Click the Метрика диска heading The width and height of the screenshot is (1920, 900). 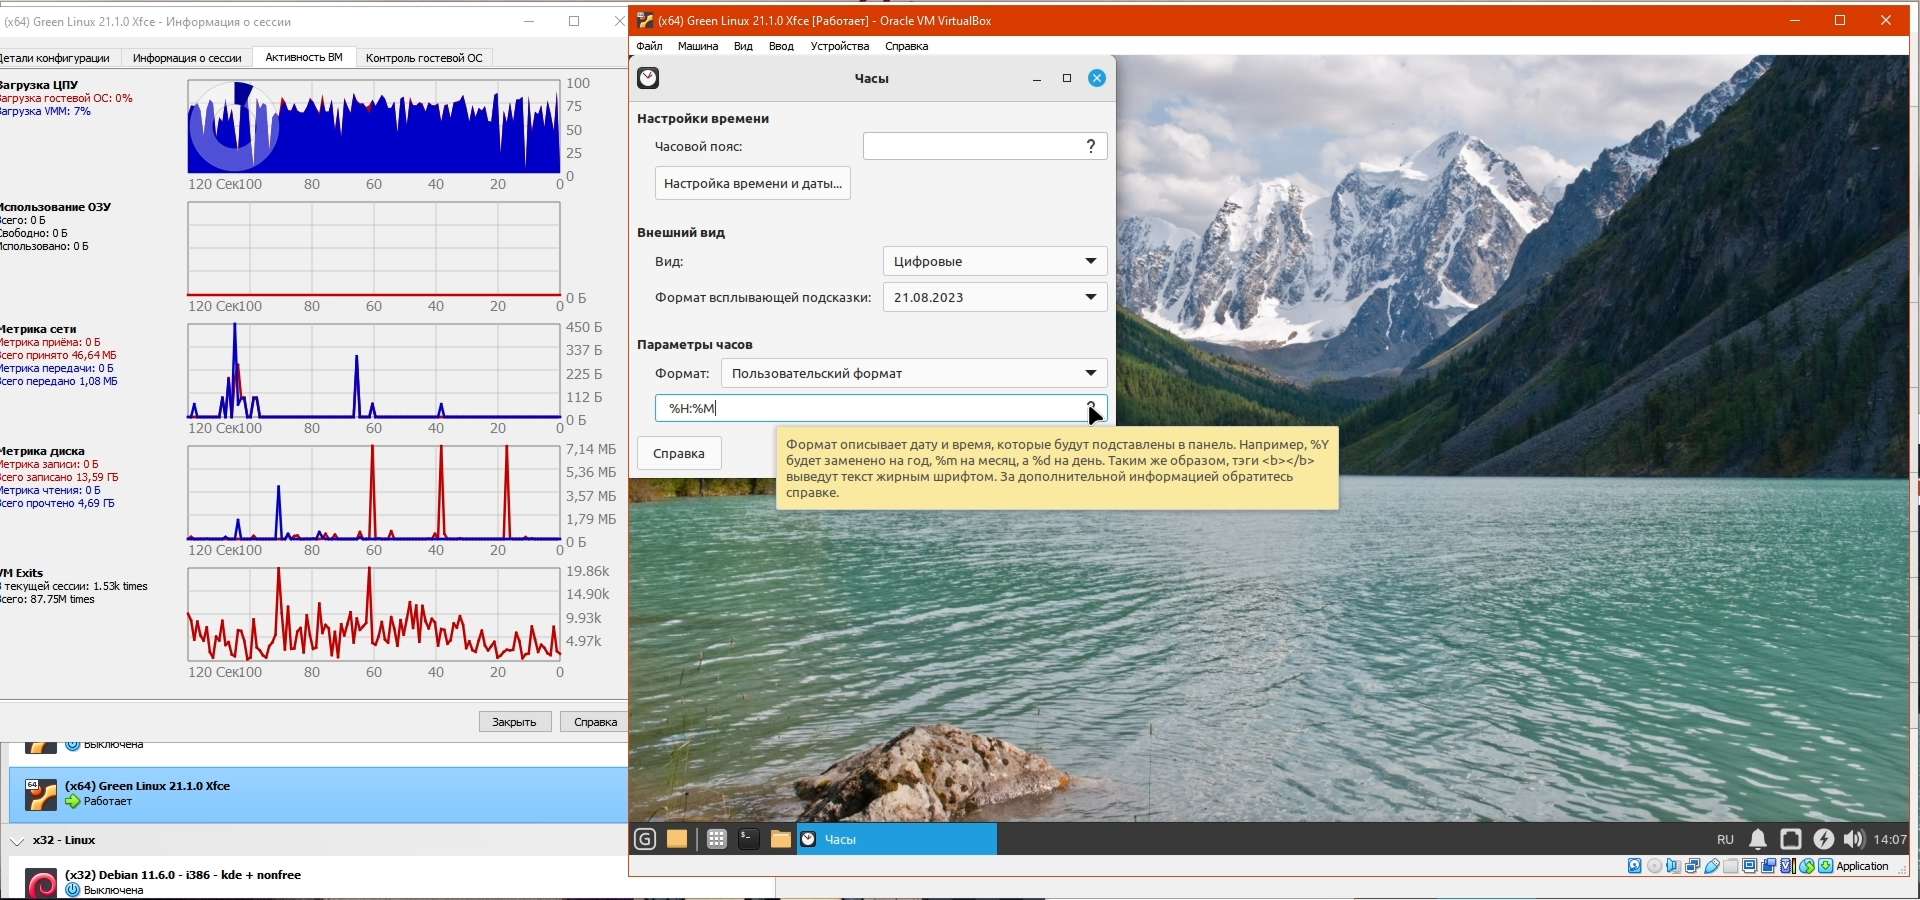coord(43,451)
